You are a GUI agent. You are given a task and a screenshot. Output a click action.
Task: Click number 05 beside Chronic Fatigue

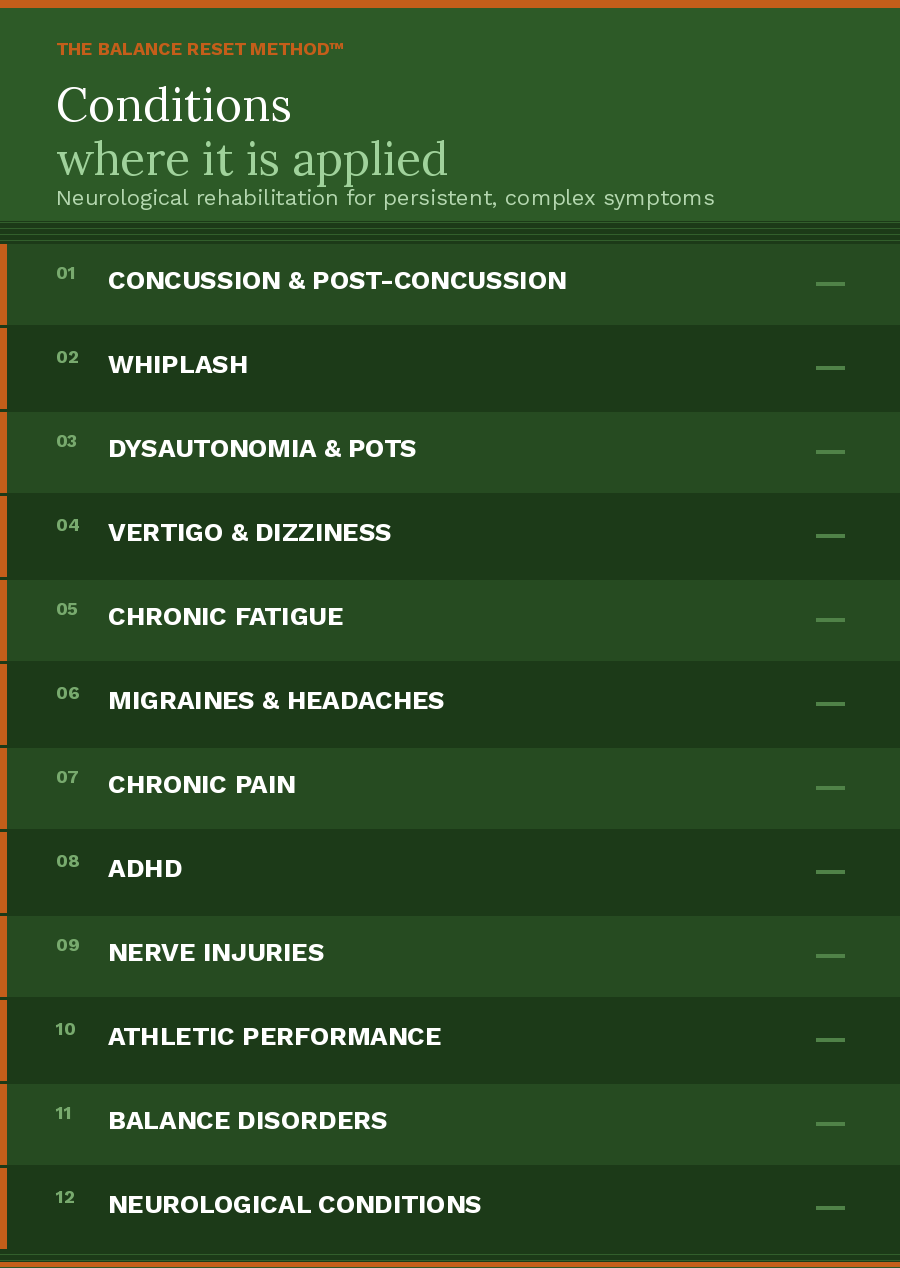click(67, 609)
